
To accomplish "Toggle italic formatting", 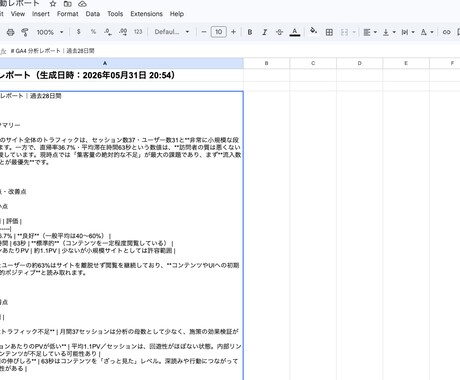I will 265,32.
